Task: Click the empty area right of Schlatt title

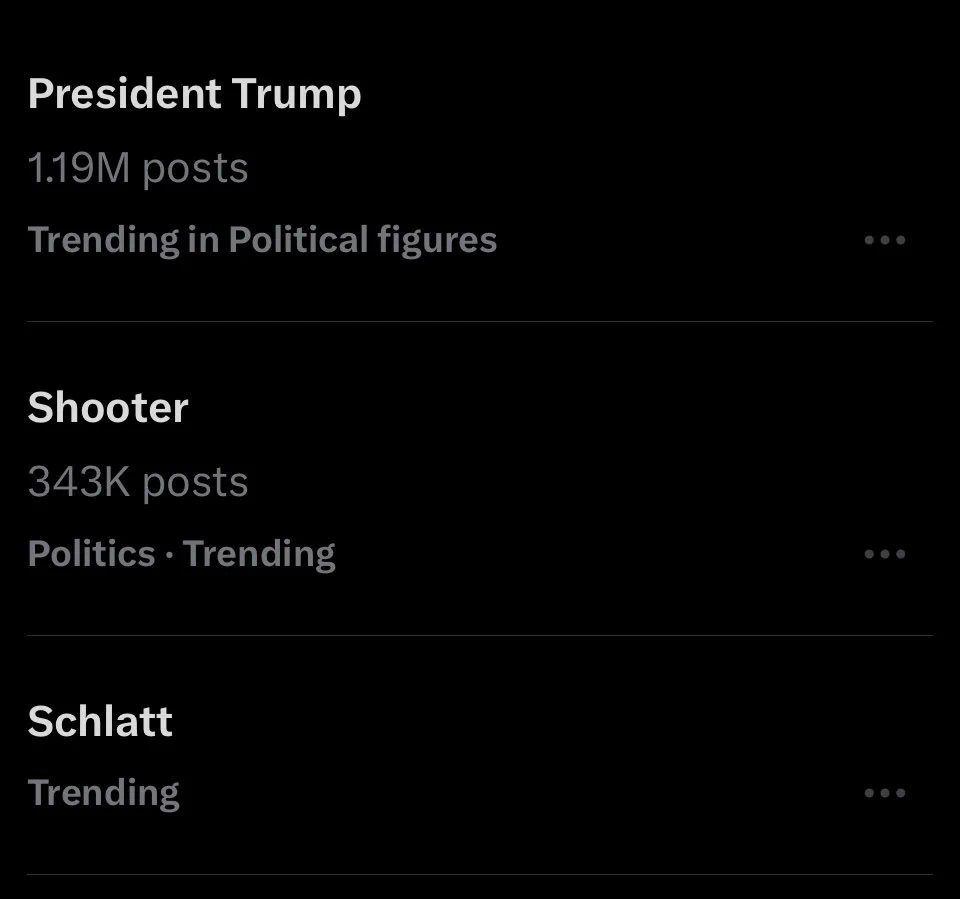Action: tap(552, 721)
